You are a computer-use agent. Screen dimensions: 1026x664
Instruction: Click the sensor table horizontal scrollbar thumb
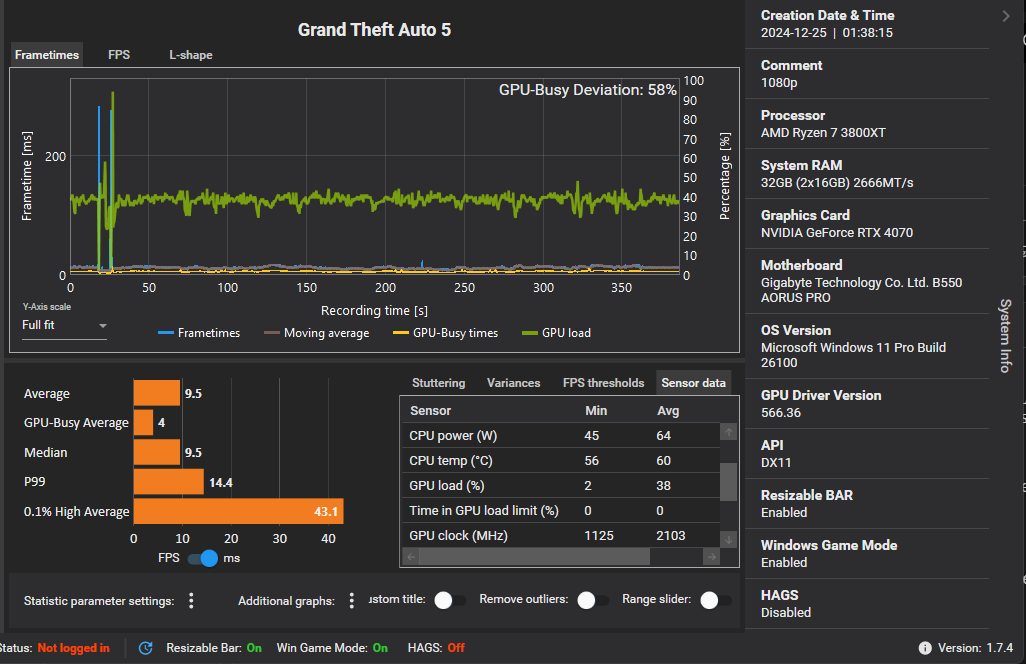(535, 557)
